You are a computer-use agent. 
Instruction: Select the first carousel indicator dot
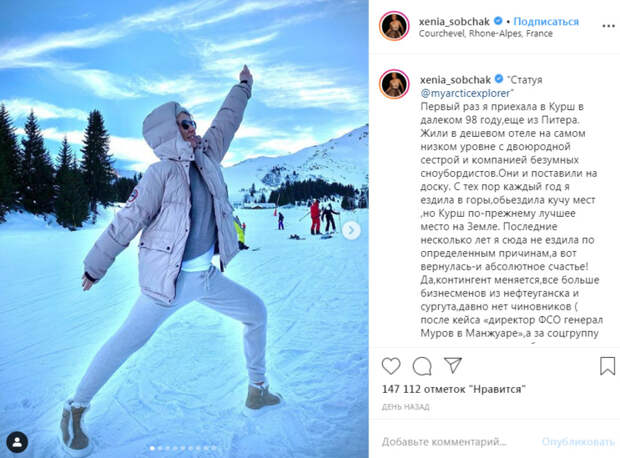pyautogui.click(x=152, y=448)
